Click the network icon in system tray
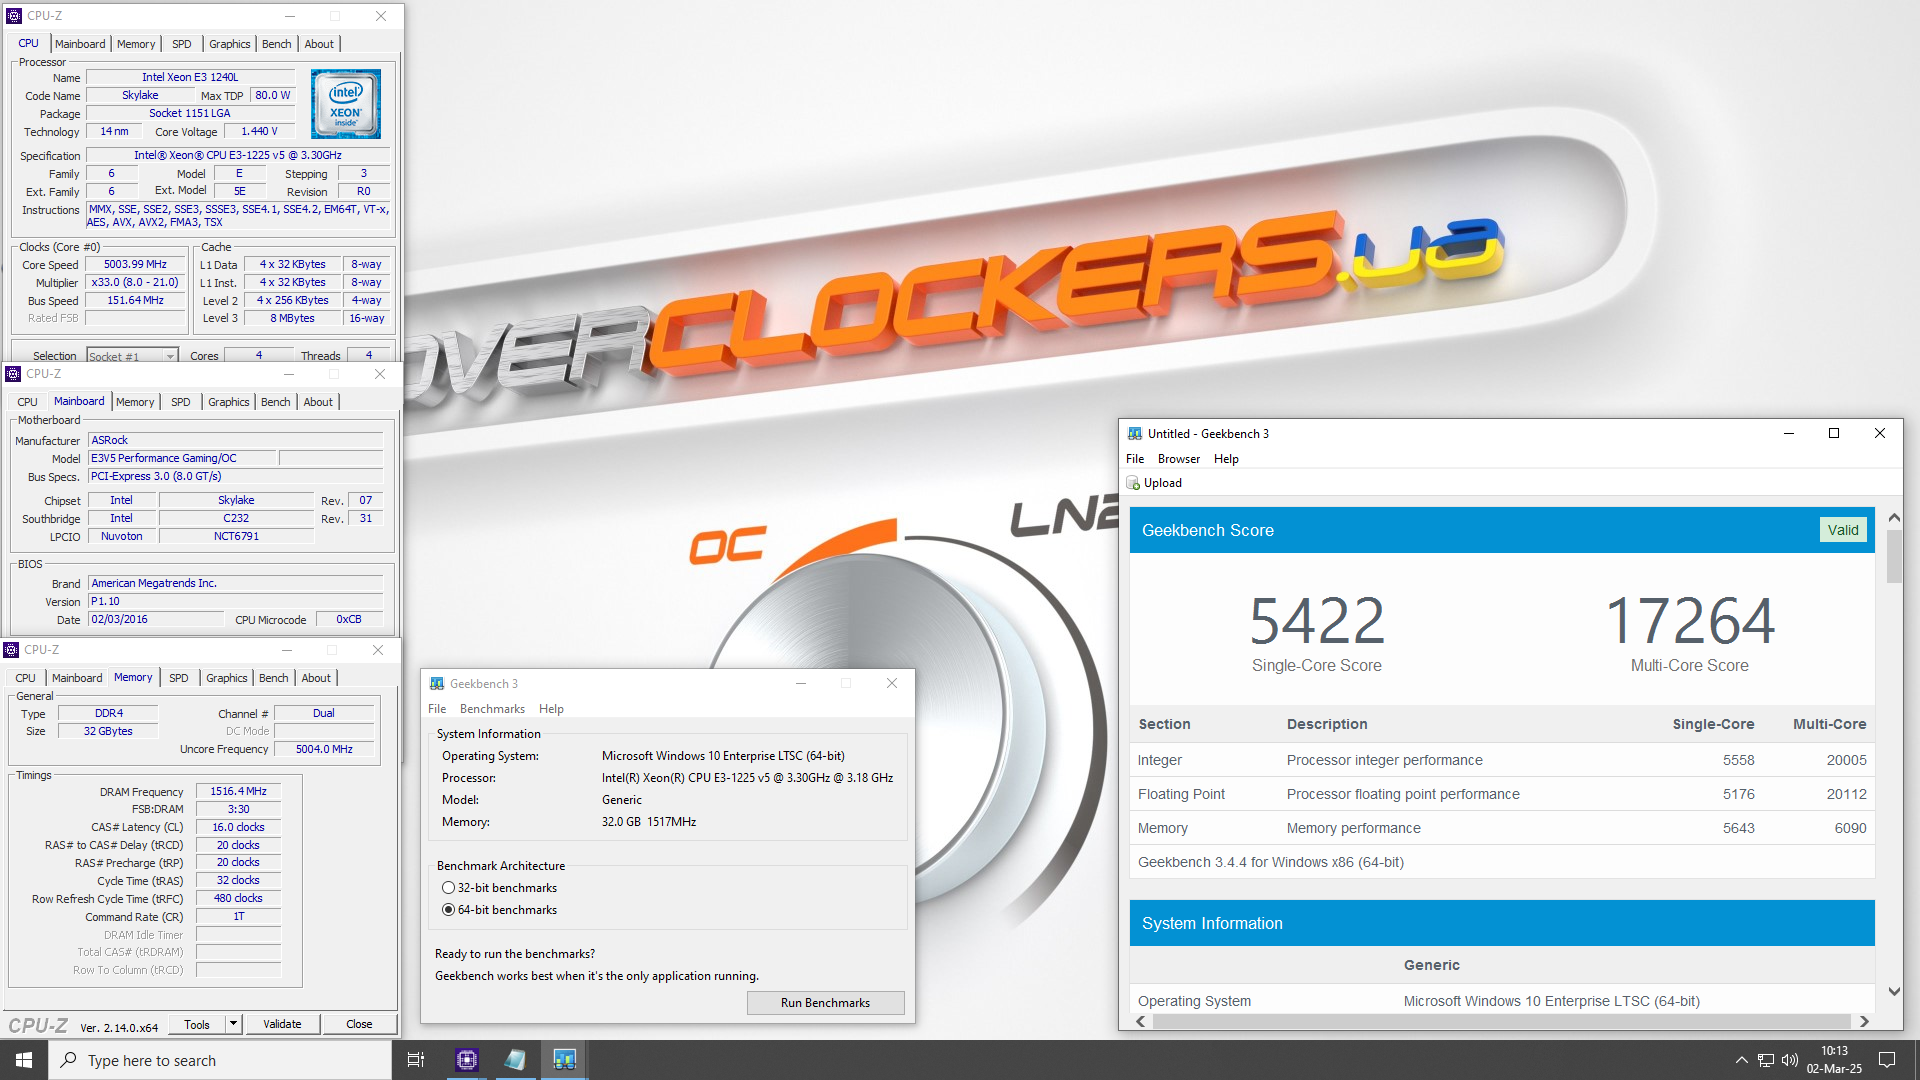The image size is (1920, 1080). click(1766, 1060)
